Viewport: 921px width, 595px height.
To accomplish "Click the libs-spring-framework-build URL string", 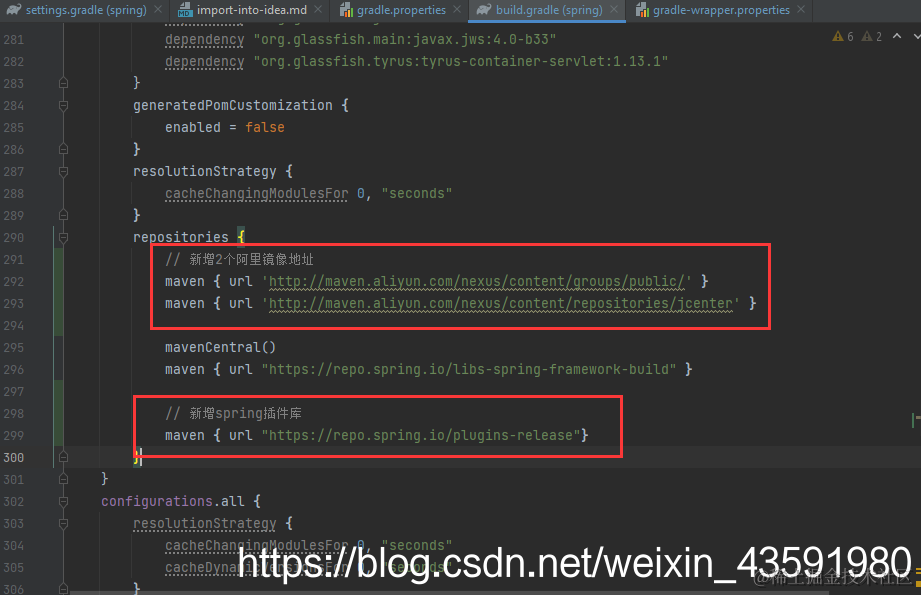I will [x=469, y=369].
